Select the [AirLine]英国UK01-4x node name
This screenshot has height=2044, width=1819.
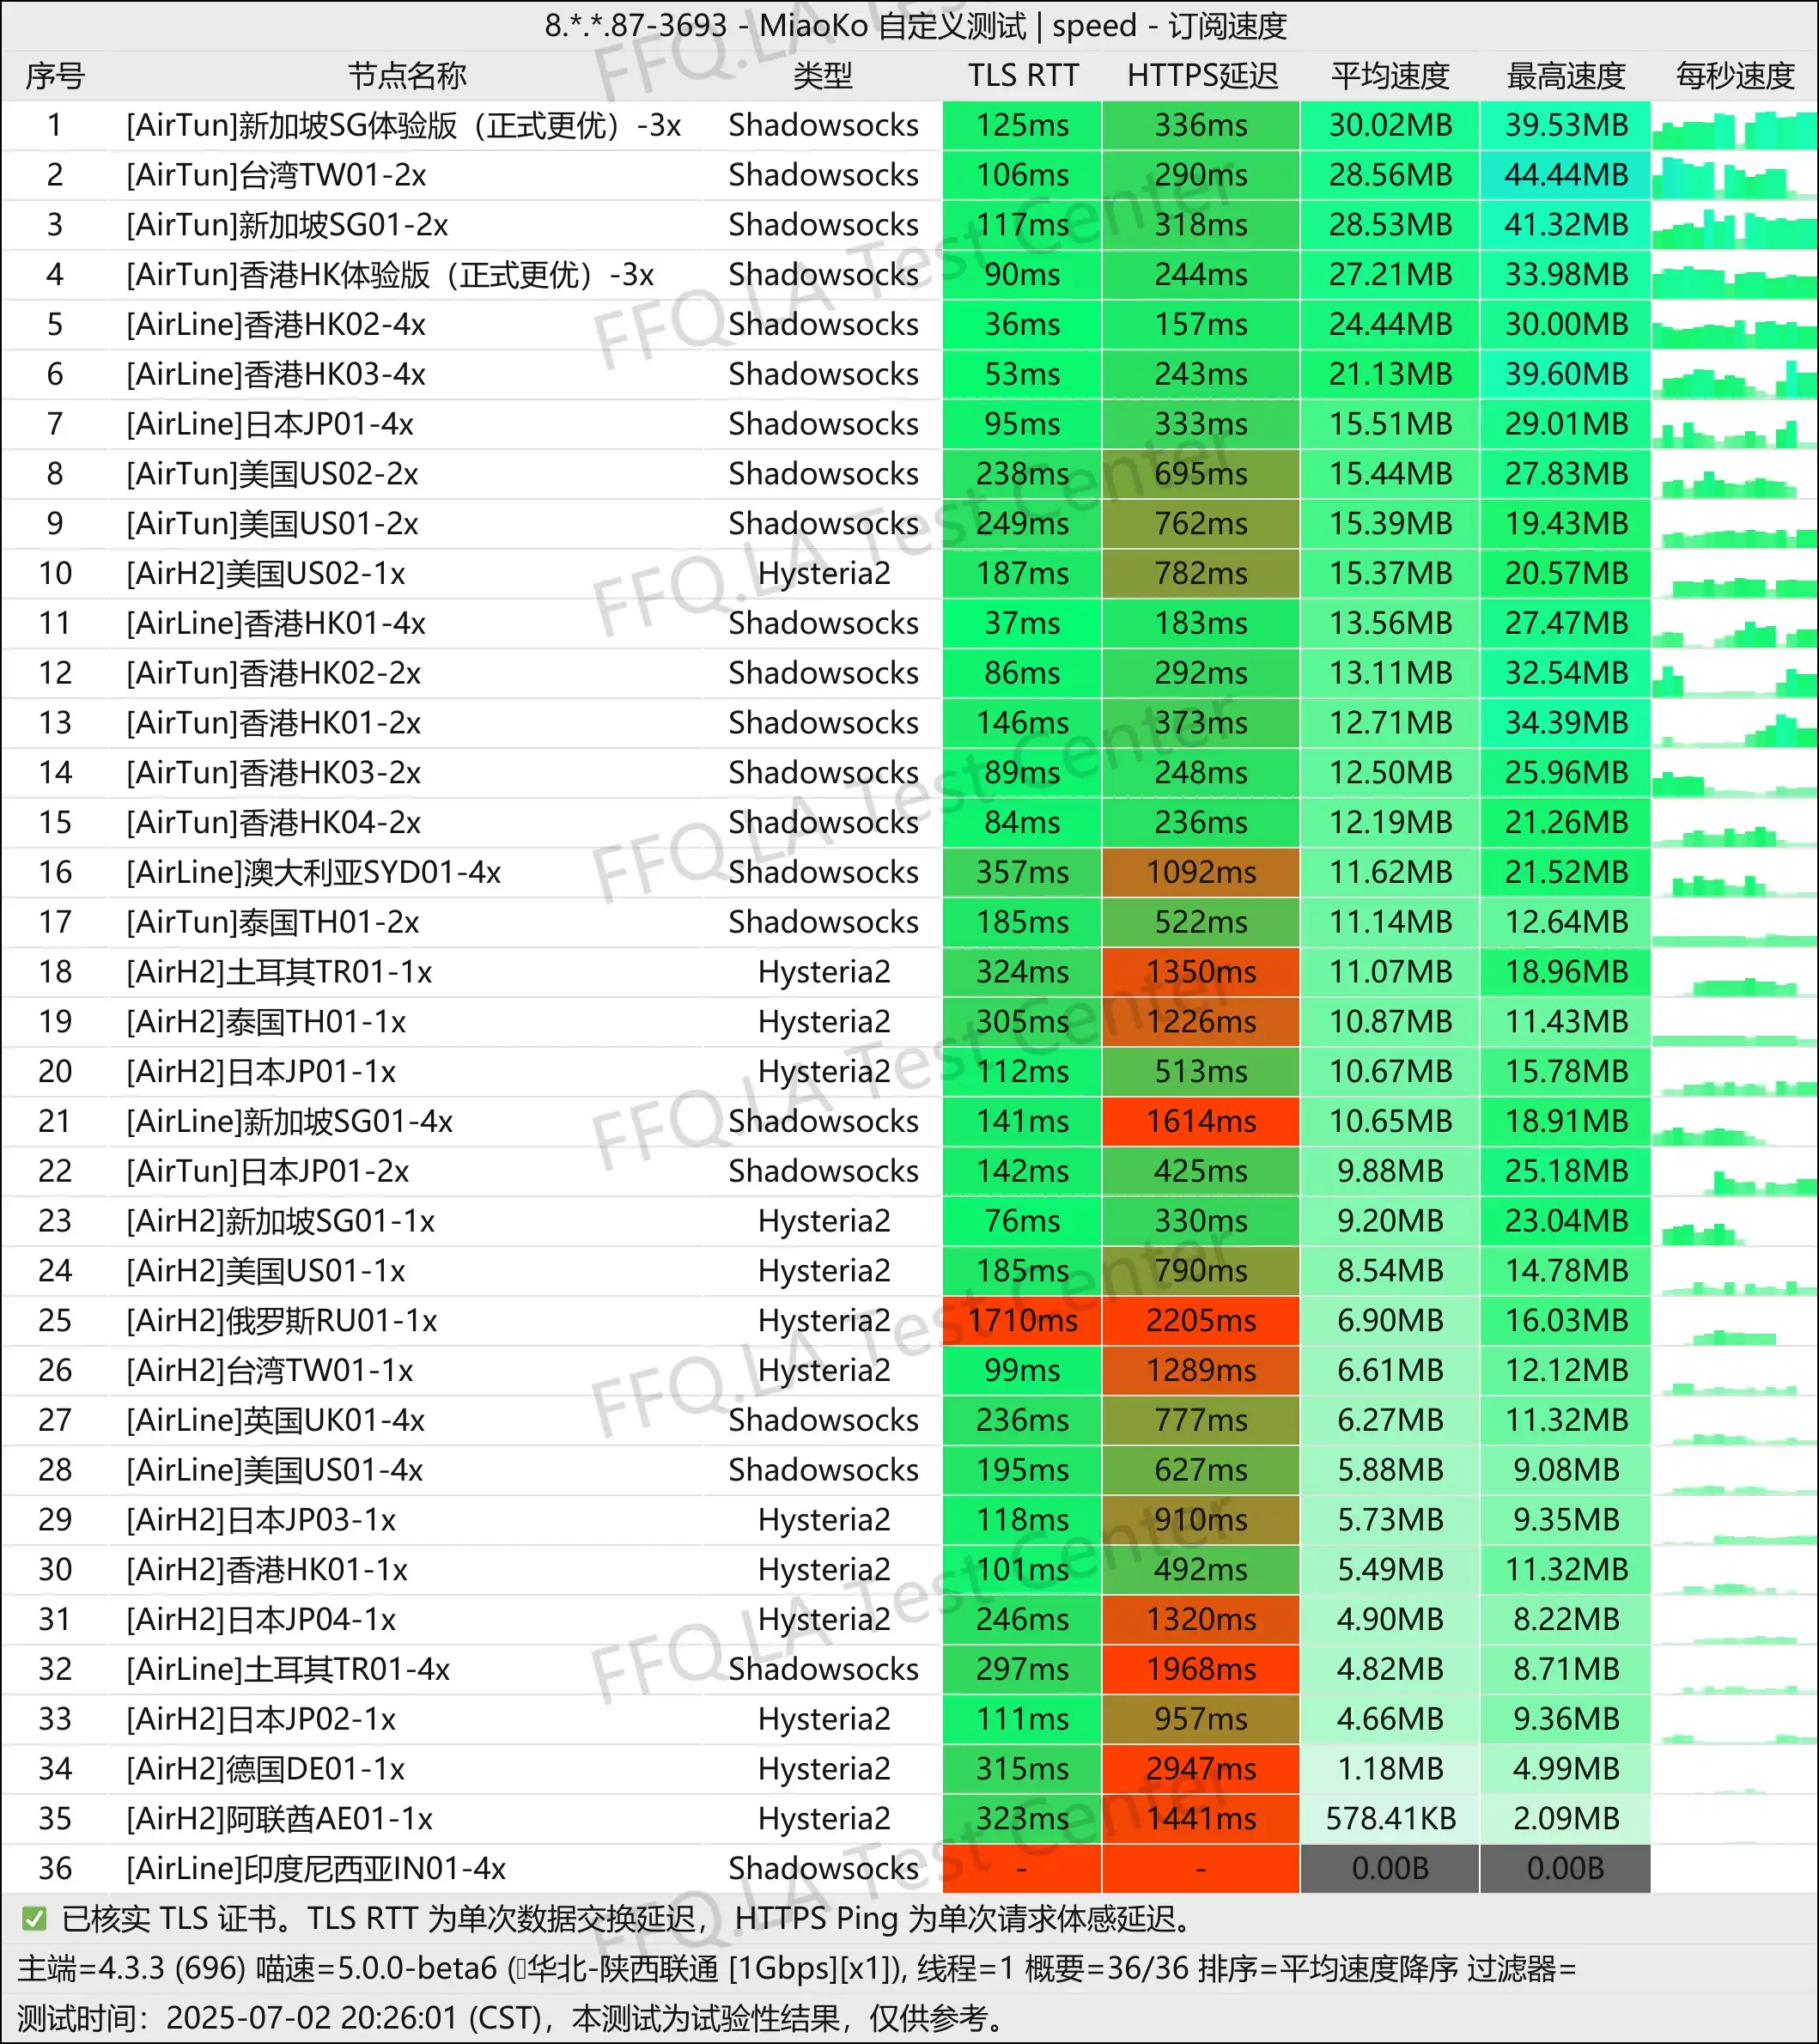[x=276, y=1420]
